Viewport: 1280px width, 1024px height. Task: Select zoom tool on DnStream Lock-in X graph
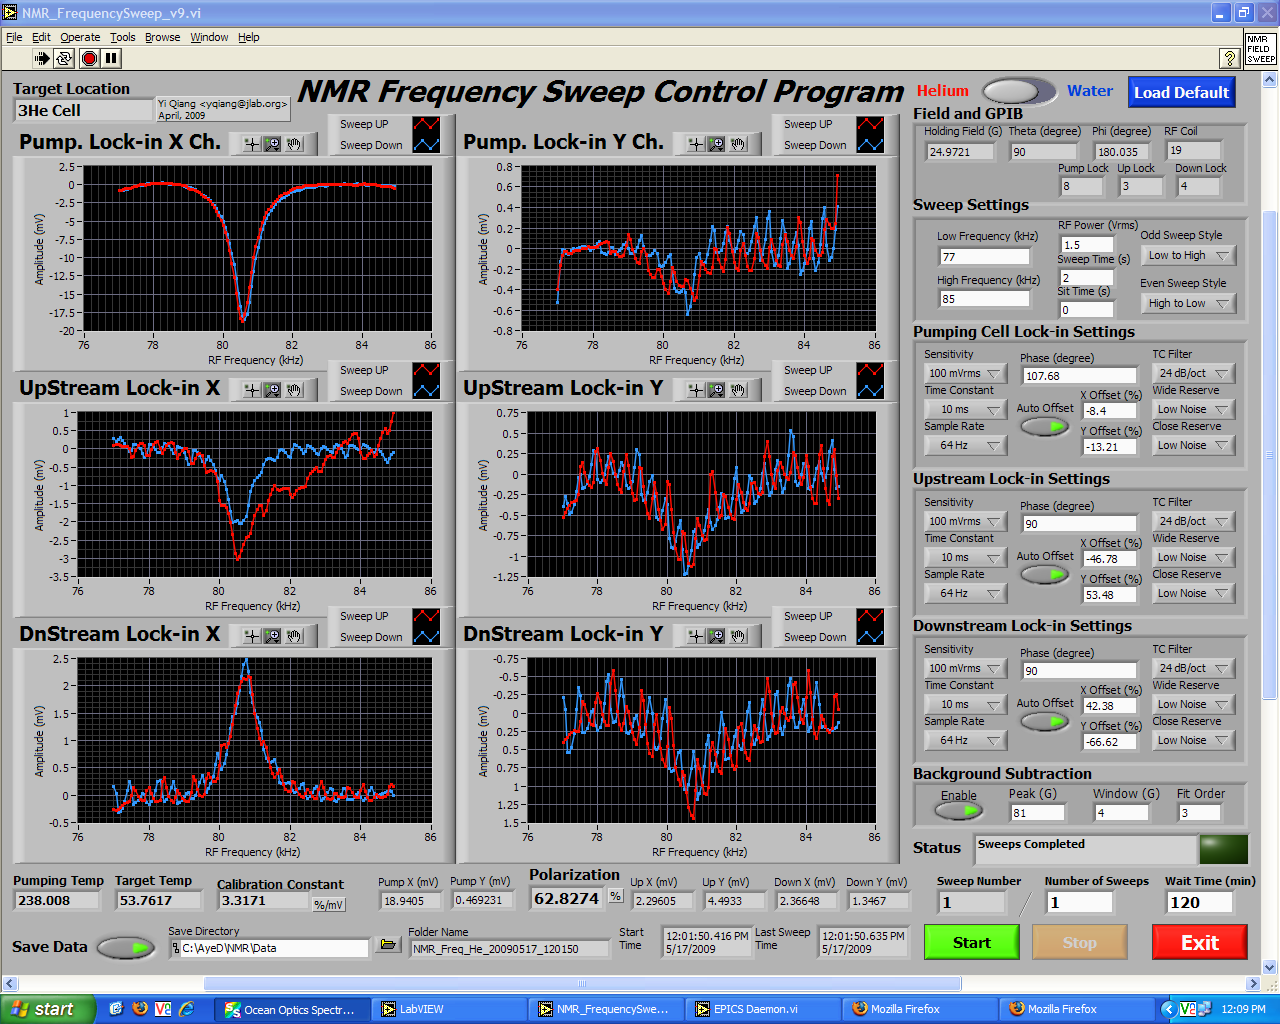pos(272,636)
